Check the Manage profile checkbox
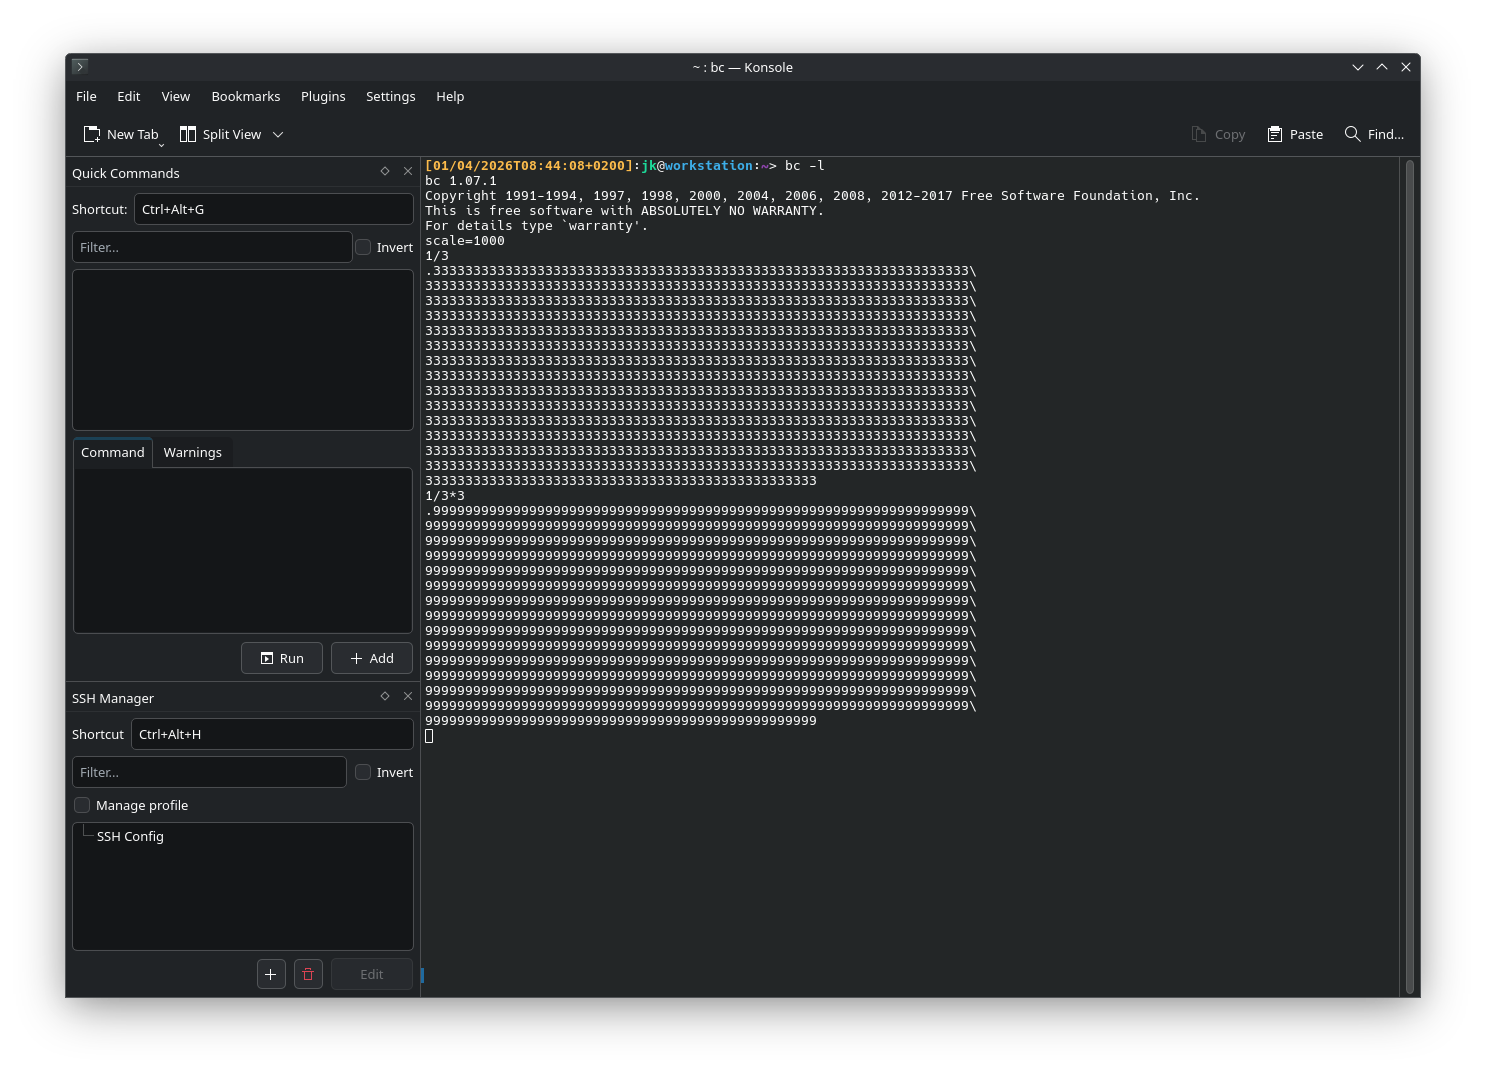 tap(82, 805)
